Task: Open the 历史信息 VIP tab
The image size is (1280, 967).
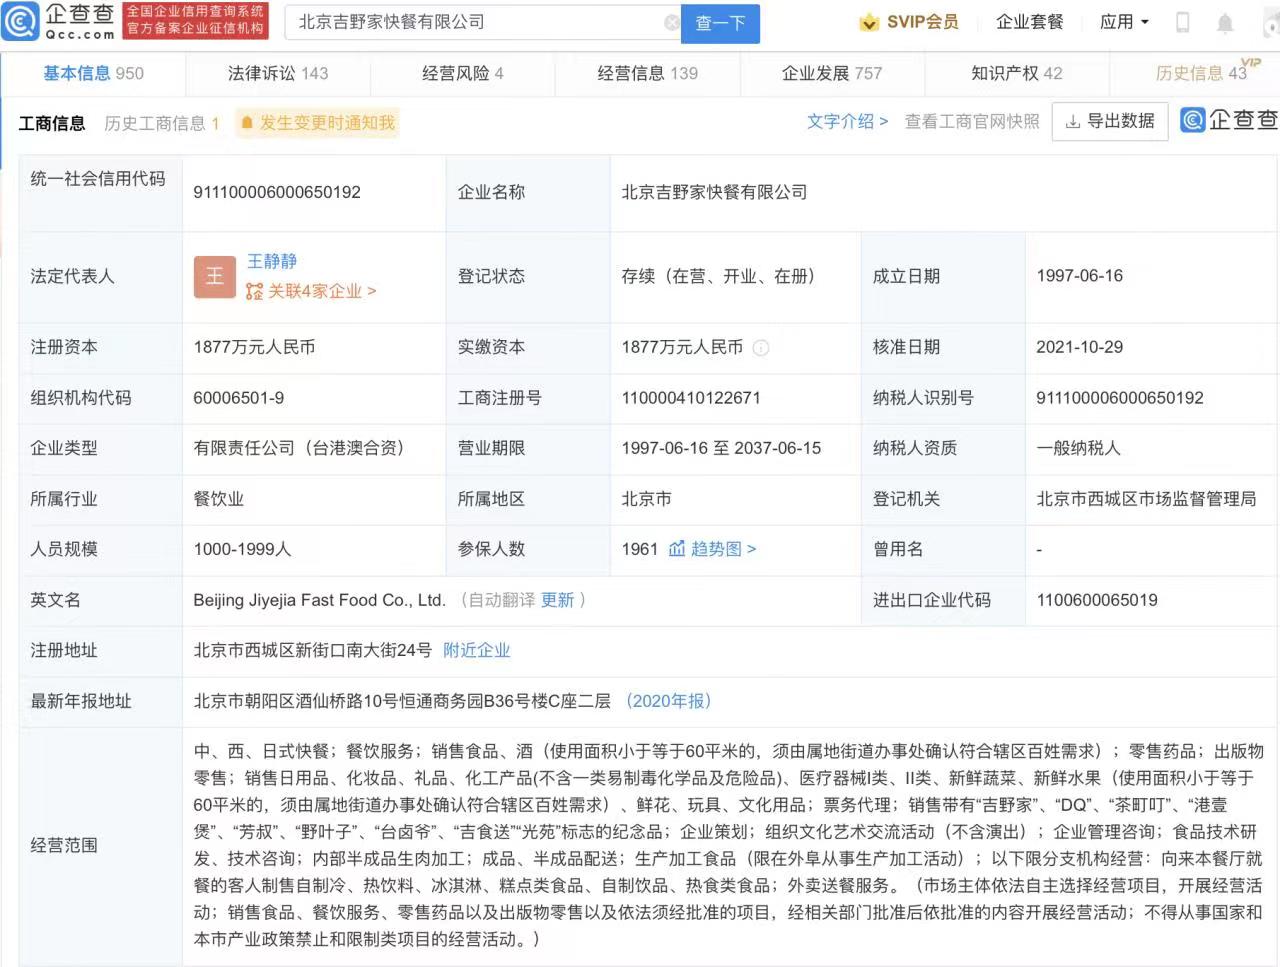Action: [x=1202, y=73]
